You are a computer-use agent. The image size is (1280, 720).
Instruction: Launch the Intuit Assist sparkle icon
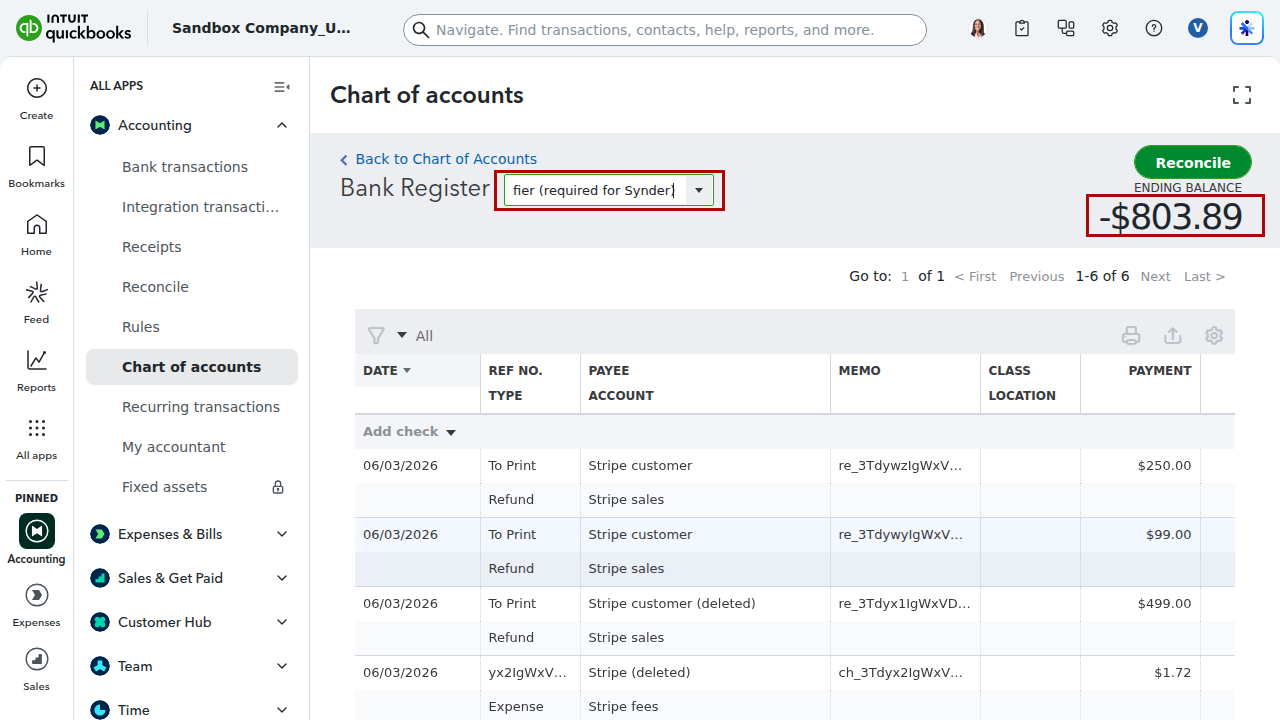click(1246, 29)
